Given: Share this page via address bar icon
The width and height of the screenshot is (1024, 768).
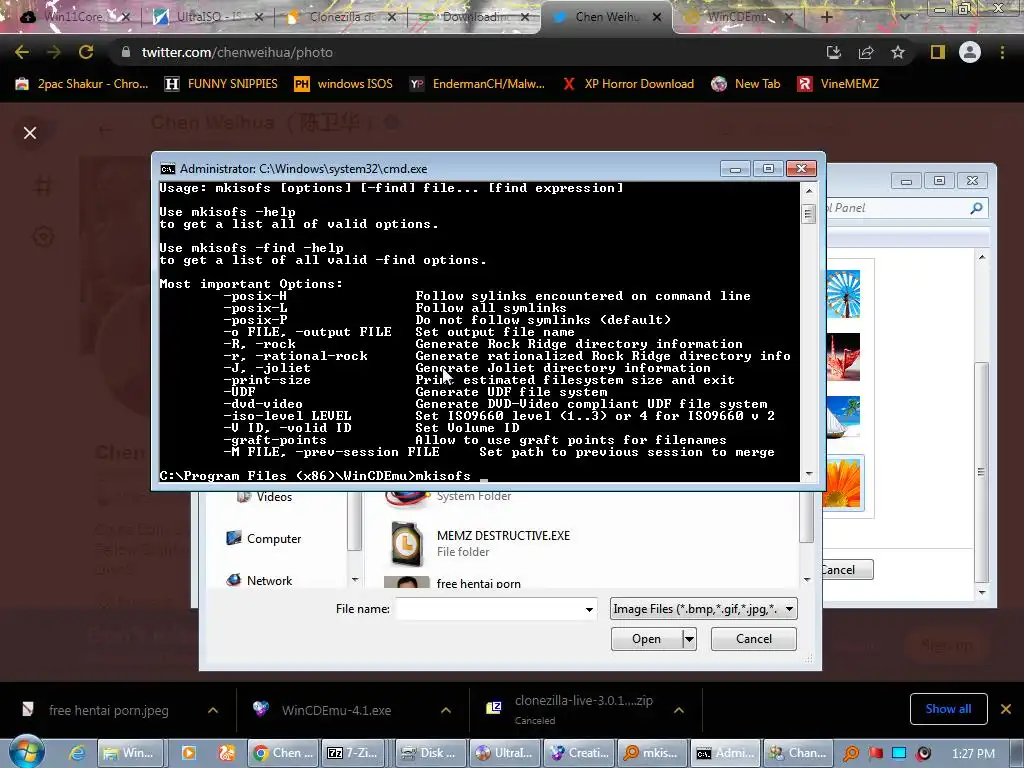Looking at the screenshot, I should coord(866,52).
